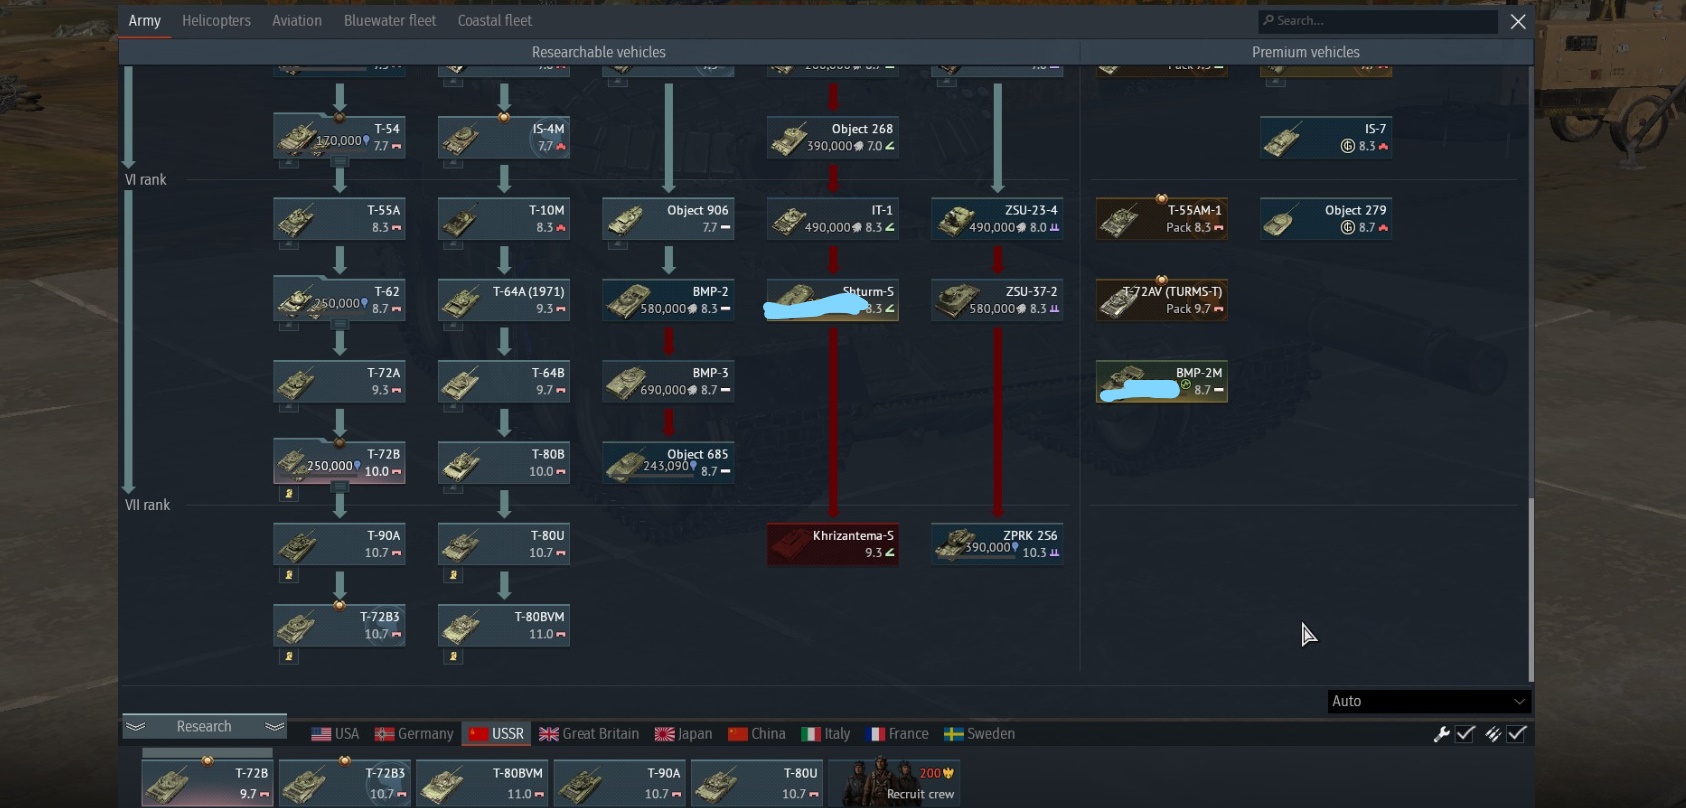
Task: Switch to the Army tab
Action: 145,21
